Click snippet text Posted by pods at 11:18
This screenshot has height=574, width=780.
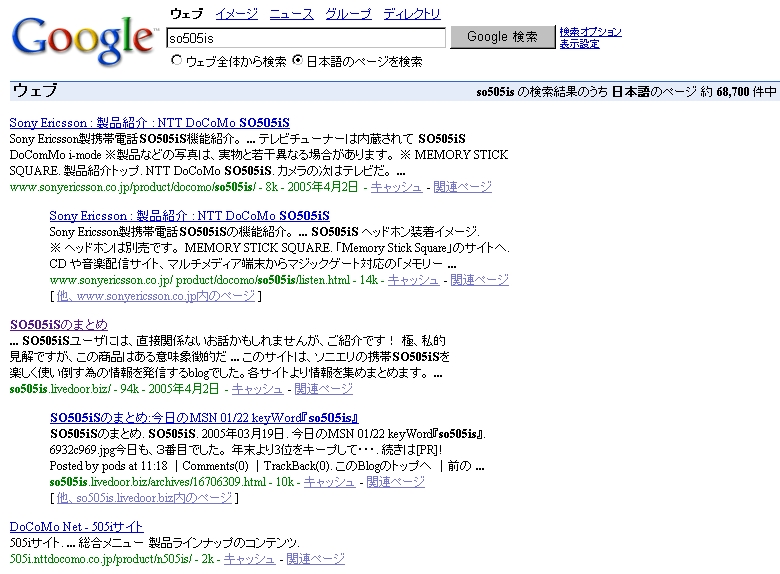coord(108,466)
